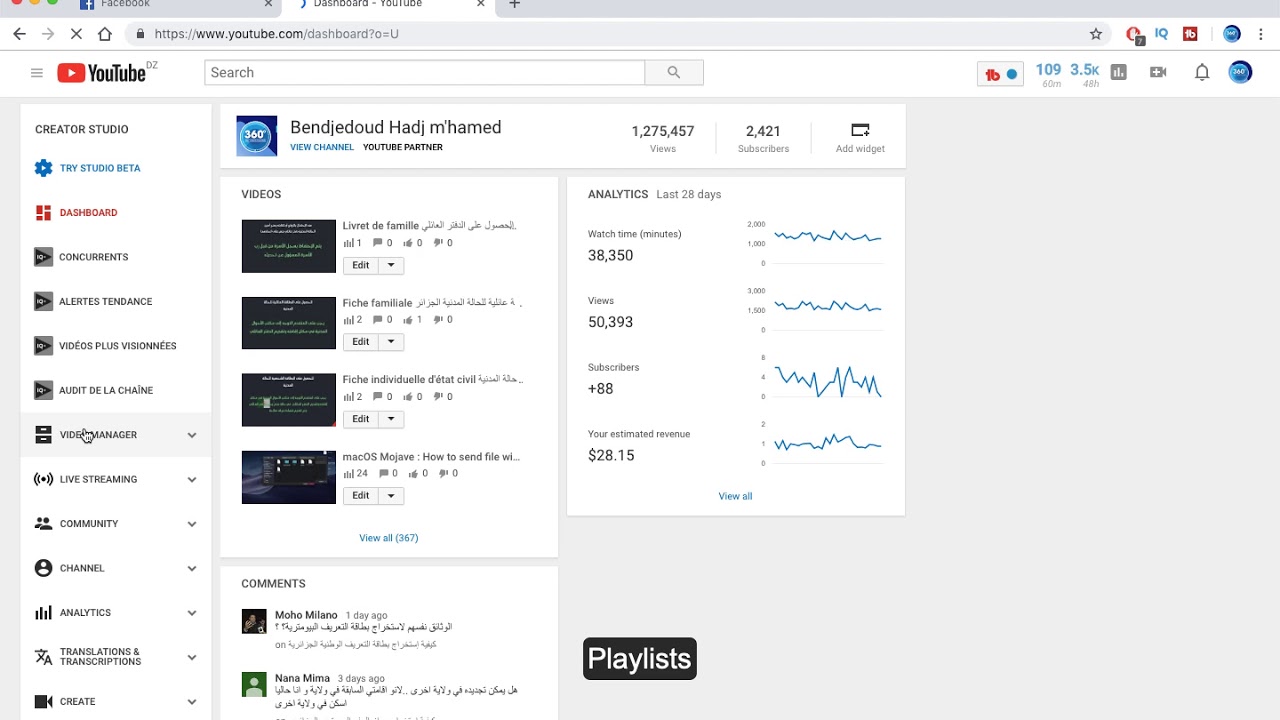Open a new browser tab

[514, 5]
